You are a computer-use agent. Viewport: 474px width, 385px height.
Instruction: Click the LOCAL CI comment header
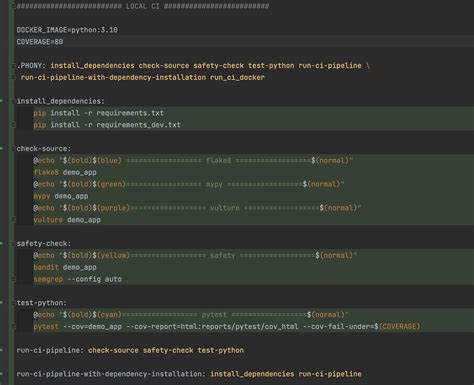coord(143,6)
